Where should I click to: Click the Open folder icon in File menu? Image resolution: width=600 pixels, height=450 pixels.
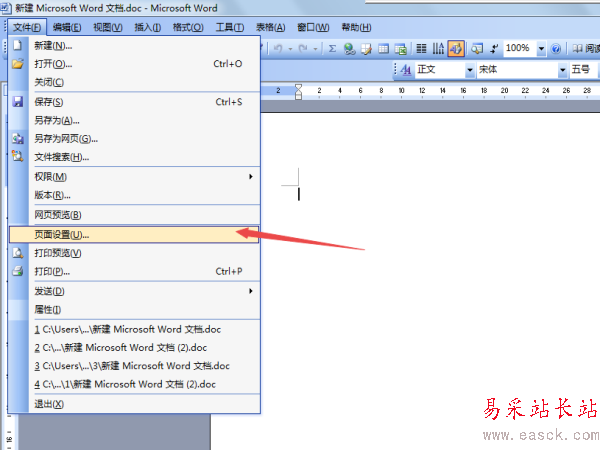(x=18, y=64)
